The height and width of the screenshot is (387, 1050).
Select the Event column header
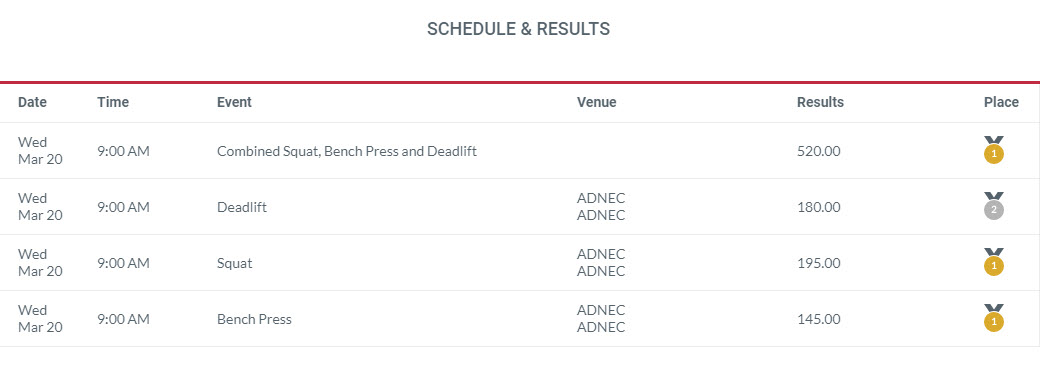pos(234,102)
